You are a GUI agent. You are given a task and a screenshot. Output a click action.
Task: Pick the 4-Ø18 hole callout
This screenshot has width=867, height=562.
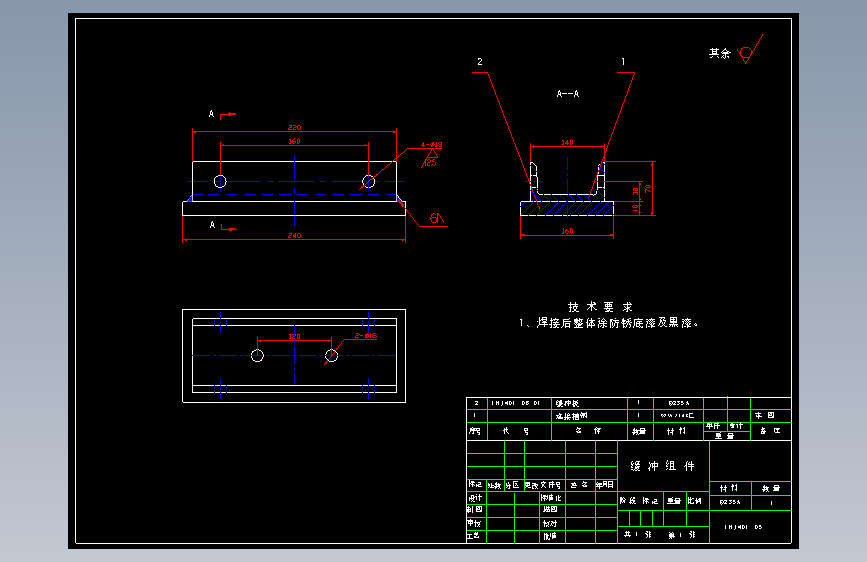click(431, 145)
